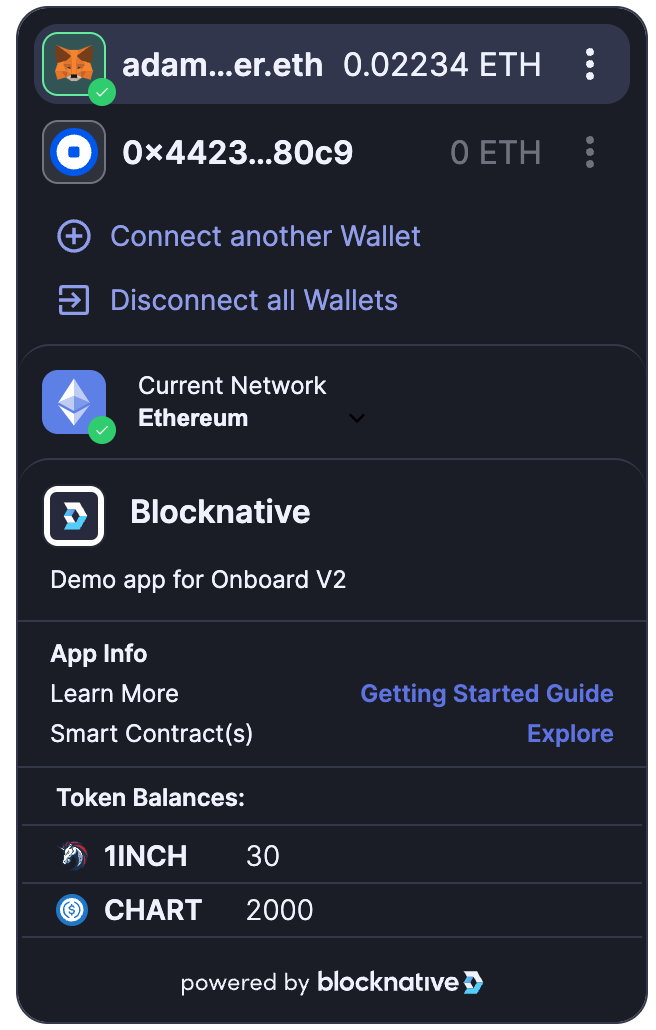Image resolution: width=656 pixels, height=1030 pixels.
Task: Click the Blocknative app logo icon
Action: pos(74,516)
